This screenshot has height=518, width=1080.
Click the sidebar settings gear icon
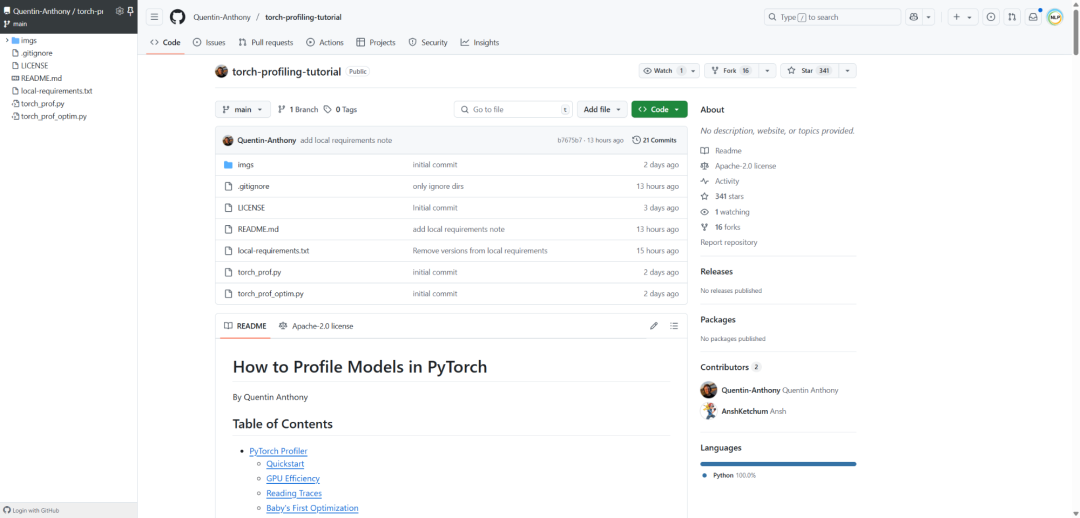point(119,11)
